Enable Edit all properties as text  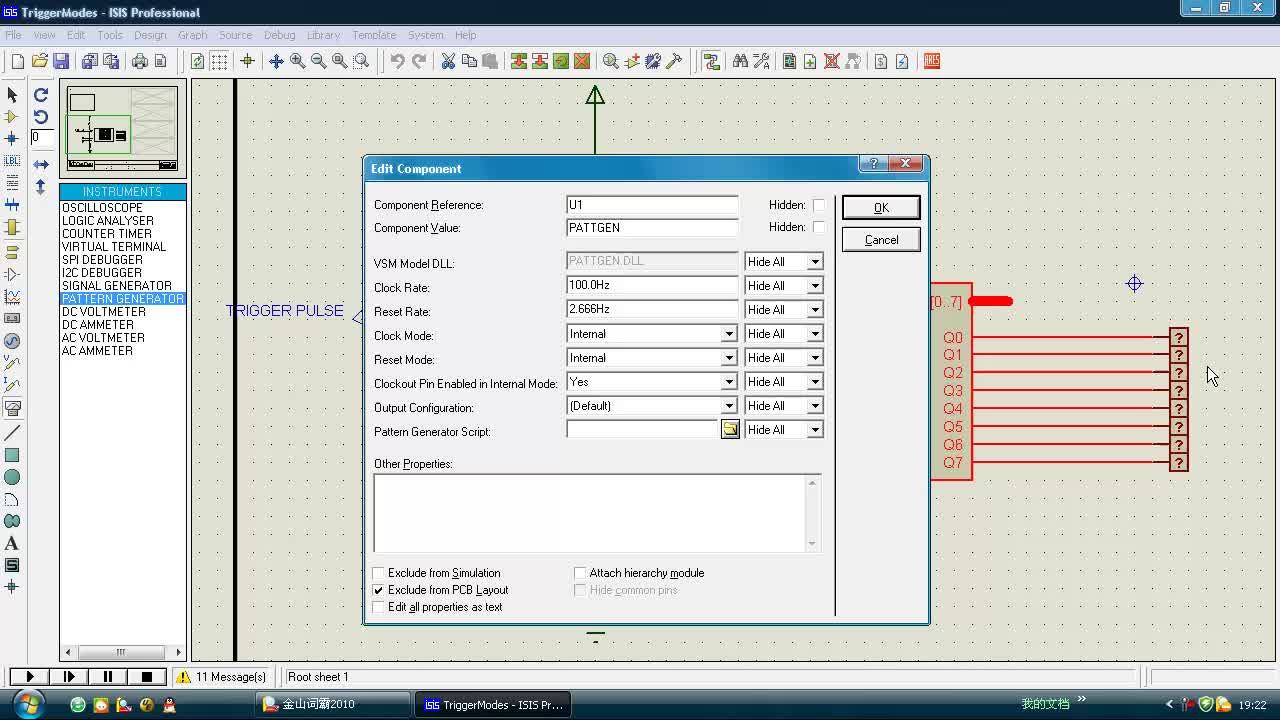point(379,607)
